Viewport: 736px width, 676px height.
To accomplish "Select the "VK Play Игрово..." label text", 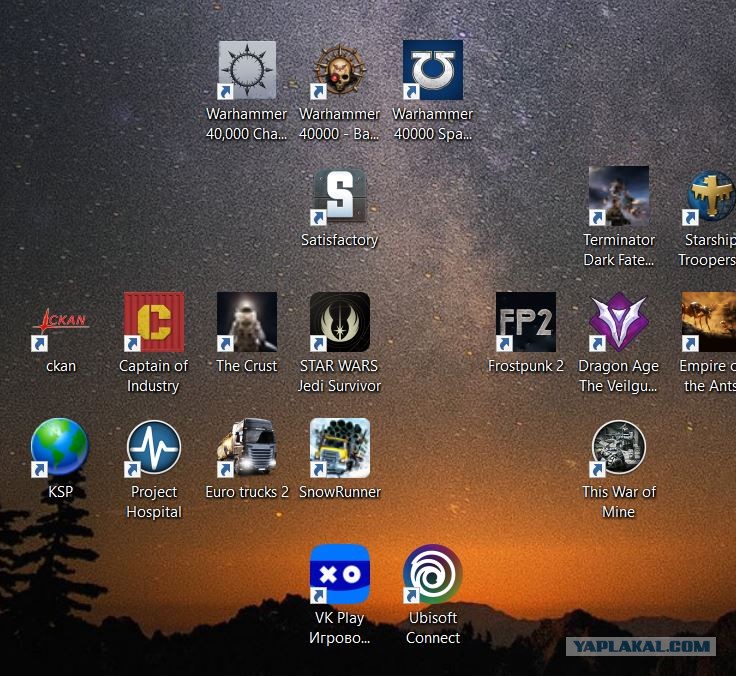I will (339, 628).
